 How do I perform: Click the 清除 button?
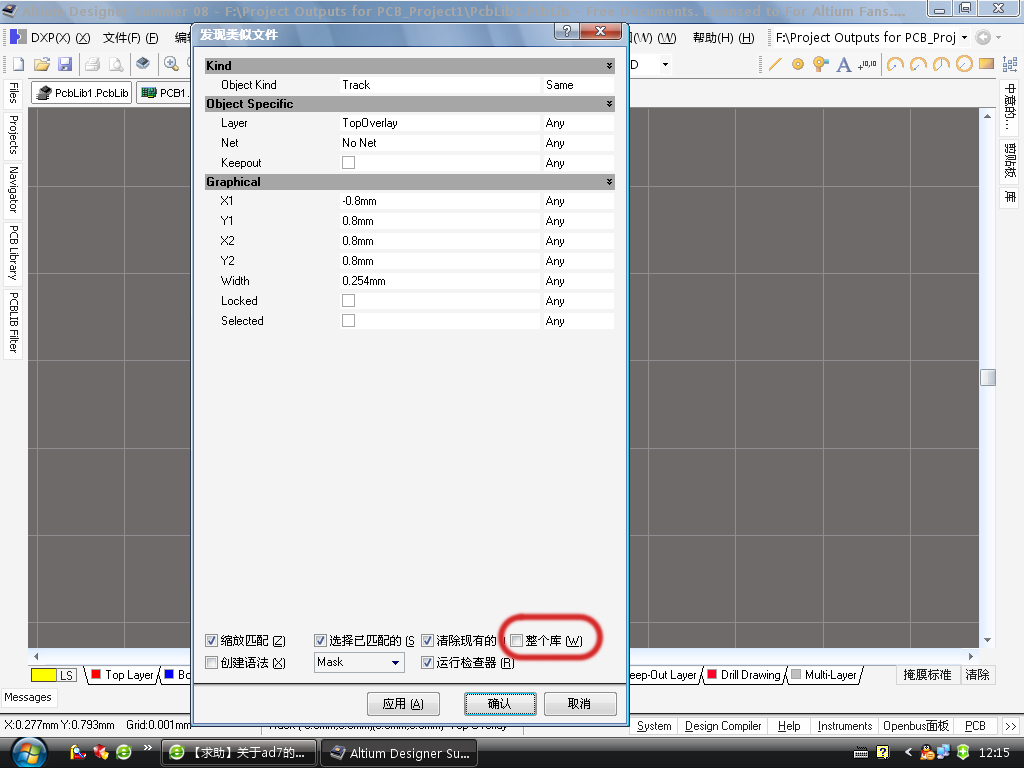pyautogui.click(x=978, y=675)
